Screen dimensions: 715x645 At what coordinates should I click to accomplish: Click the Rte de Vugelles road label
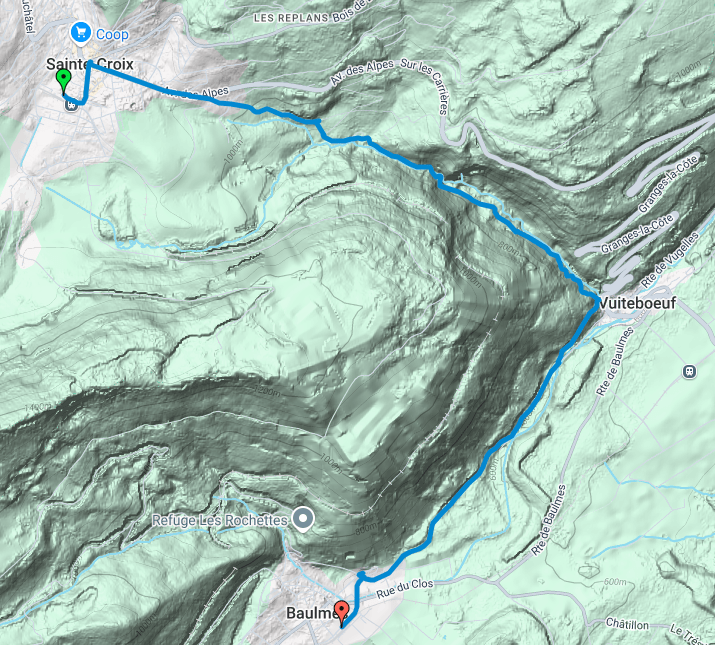click(x=670, y=260)
